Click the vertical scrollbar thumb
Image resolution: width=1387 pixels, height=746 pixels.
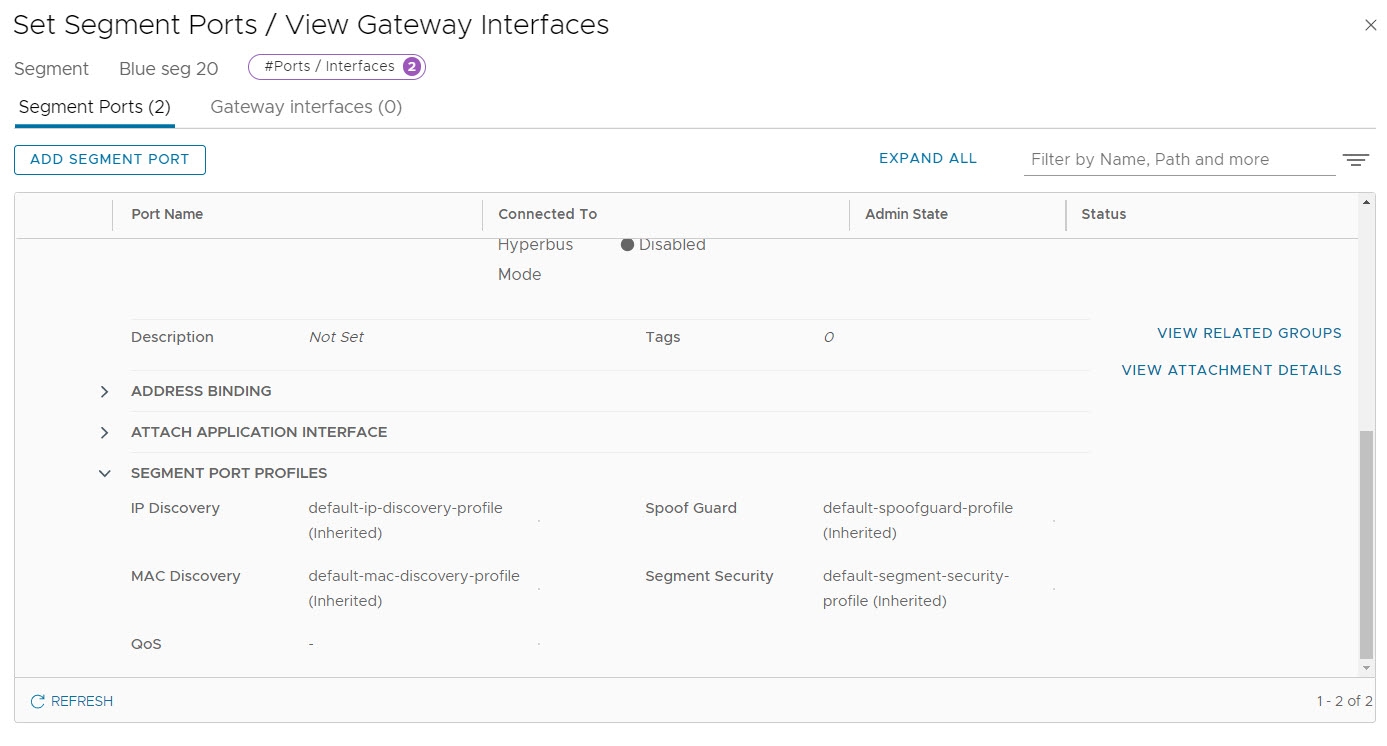pos(1367,545)
